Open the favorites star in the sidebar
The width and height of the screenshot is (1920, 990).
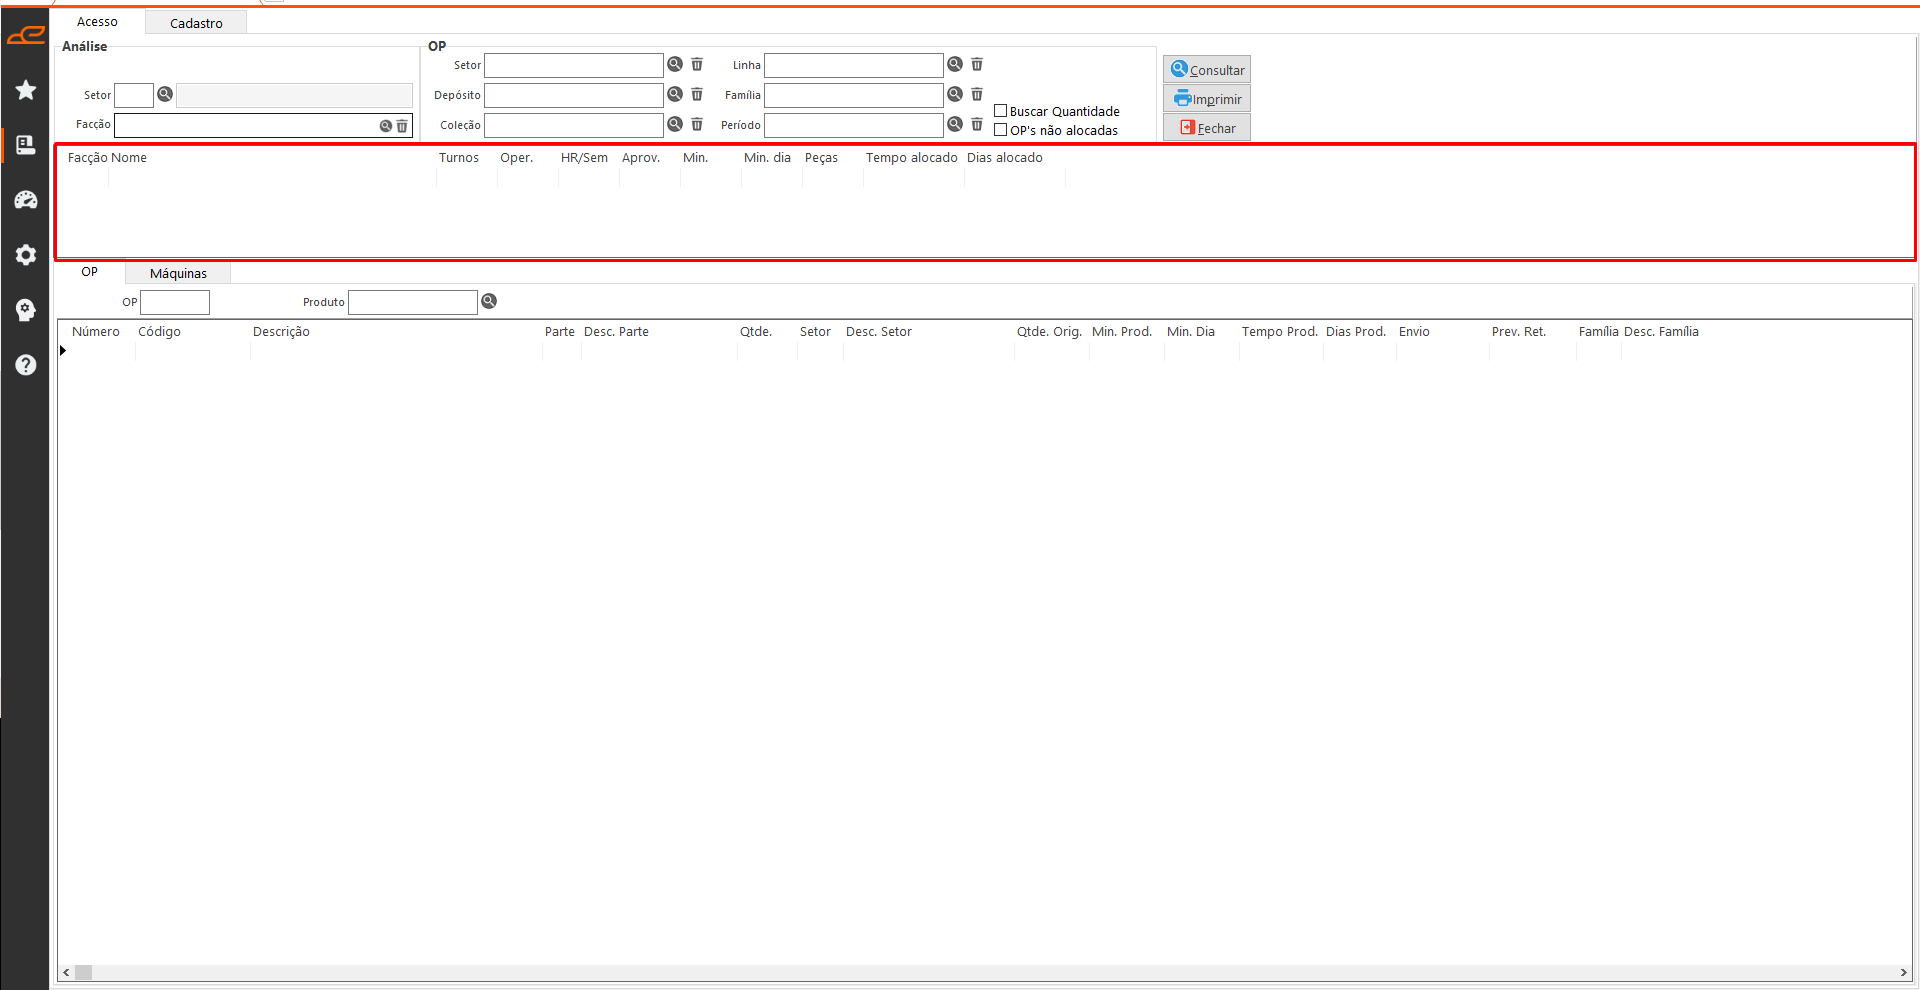click(x=26, y=90)
